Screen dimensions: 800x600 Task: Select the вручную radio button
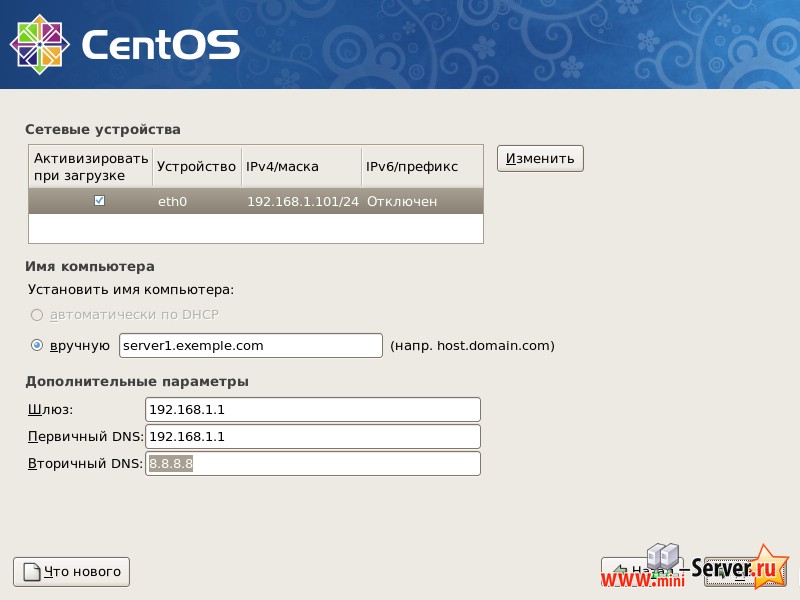tap(37, 345)
